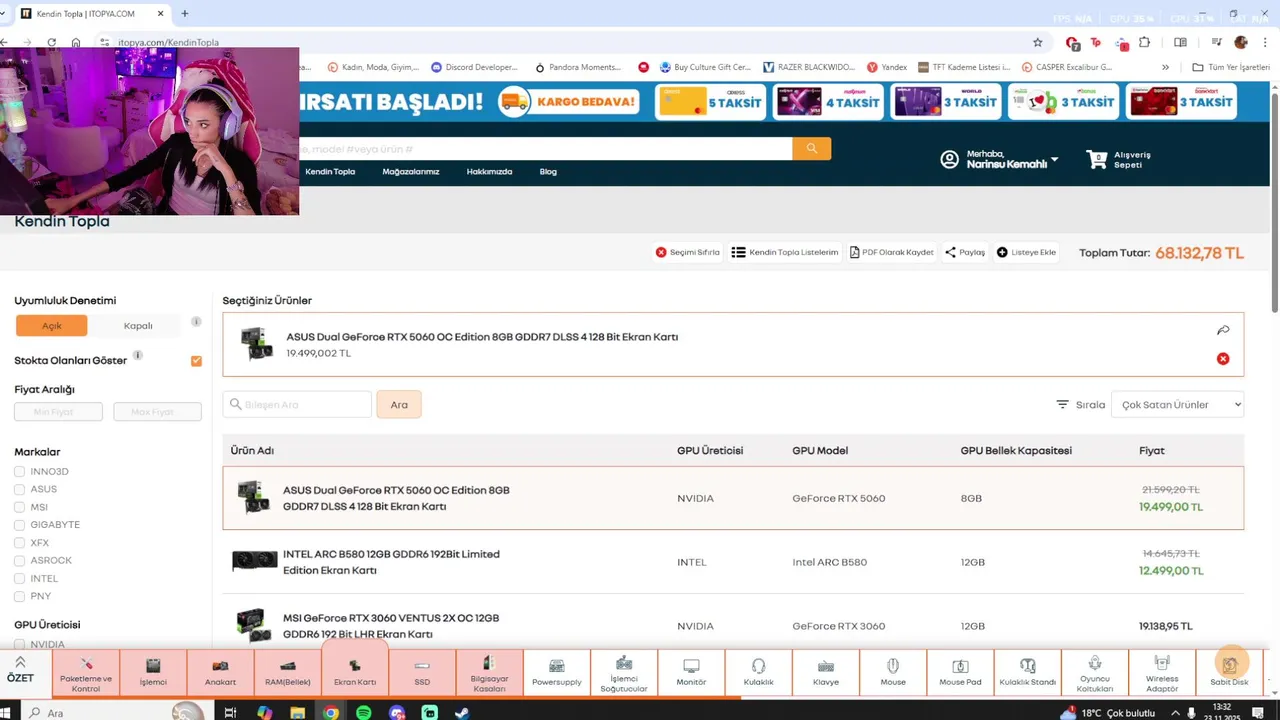Viewport: 1280px width, 720px height.
Task: Open the Blog menu item
Action: pyautogui.click(x=548, y=172)
